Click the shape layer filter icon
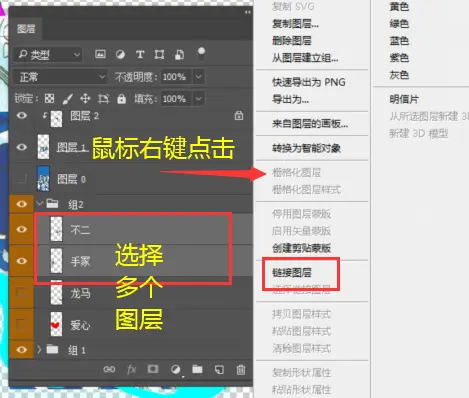The height and width of the screenshot is (398, 469). click(x=159, y=55)
